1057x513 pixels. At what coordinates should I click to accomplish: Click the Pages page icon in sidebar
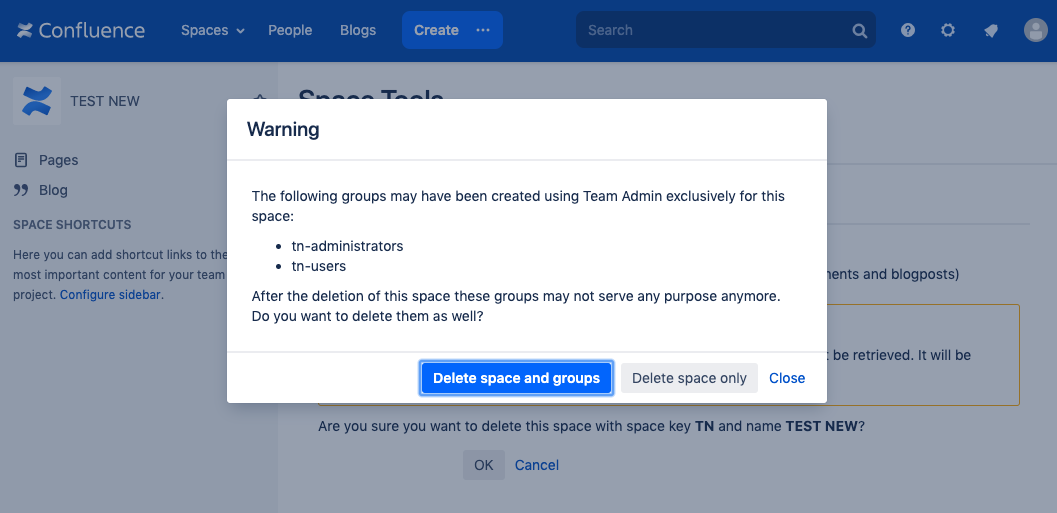pos(21,160)
